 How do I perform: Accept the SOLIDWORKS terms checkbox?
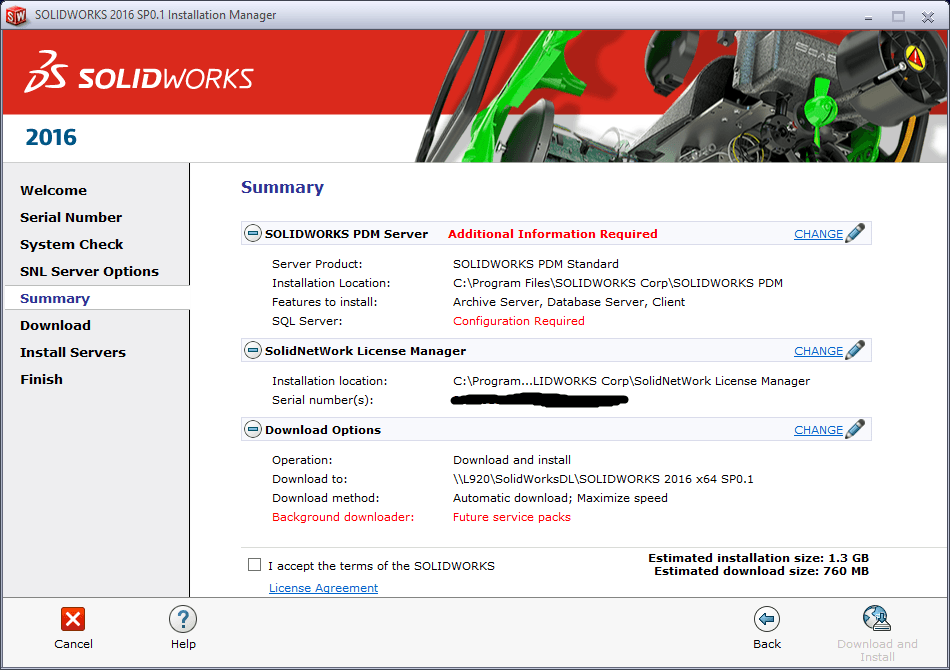click(255, 565)
